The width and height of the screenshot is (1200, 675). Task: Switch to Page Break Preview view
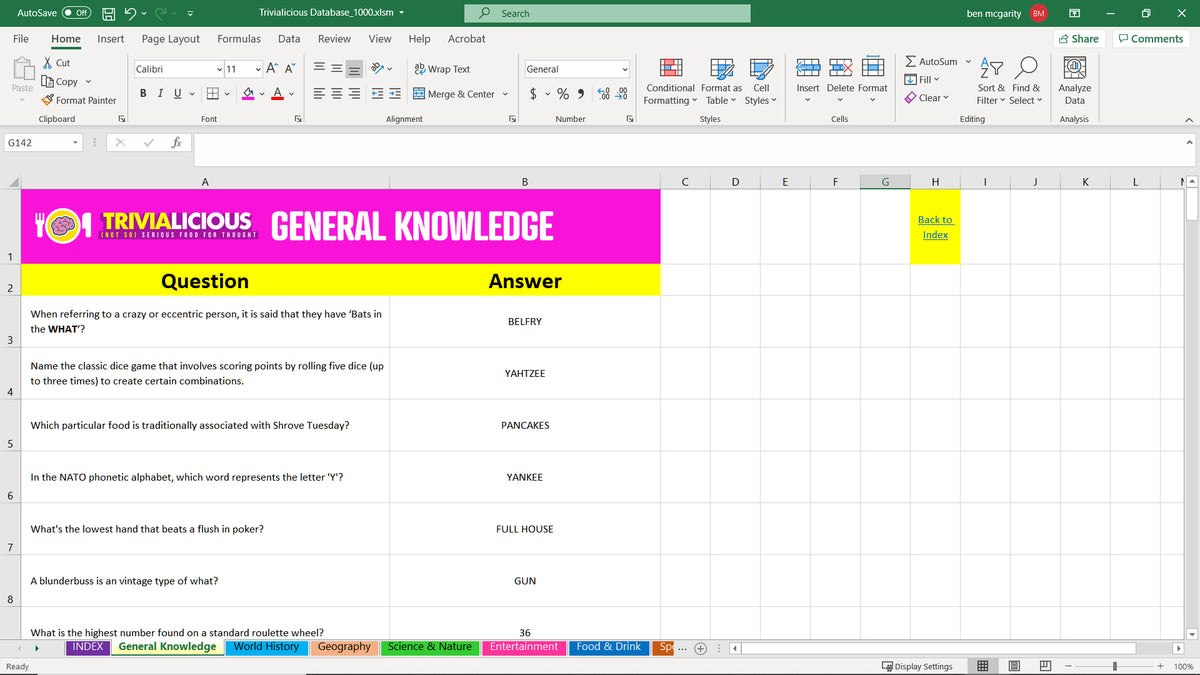[1046, 666]
